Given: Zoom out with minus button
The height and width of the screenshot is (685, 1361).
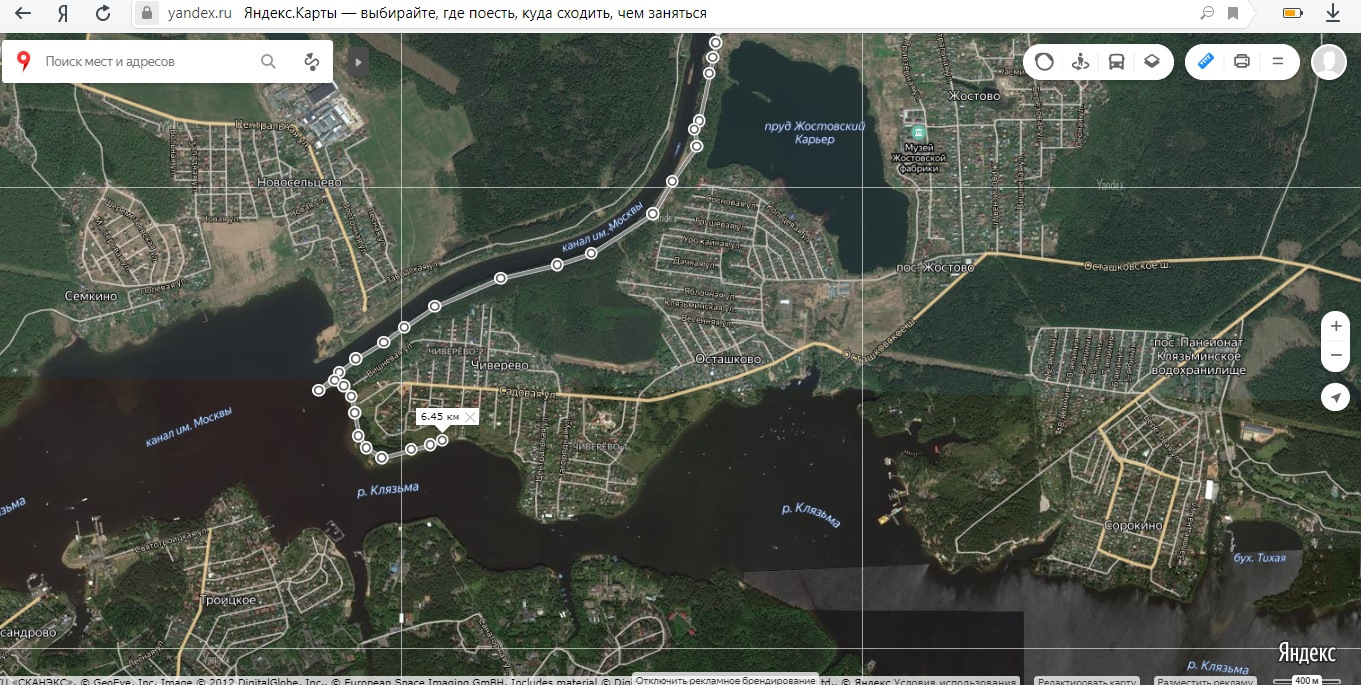Looking at the screenshot, I should (x=1335, y=355).
